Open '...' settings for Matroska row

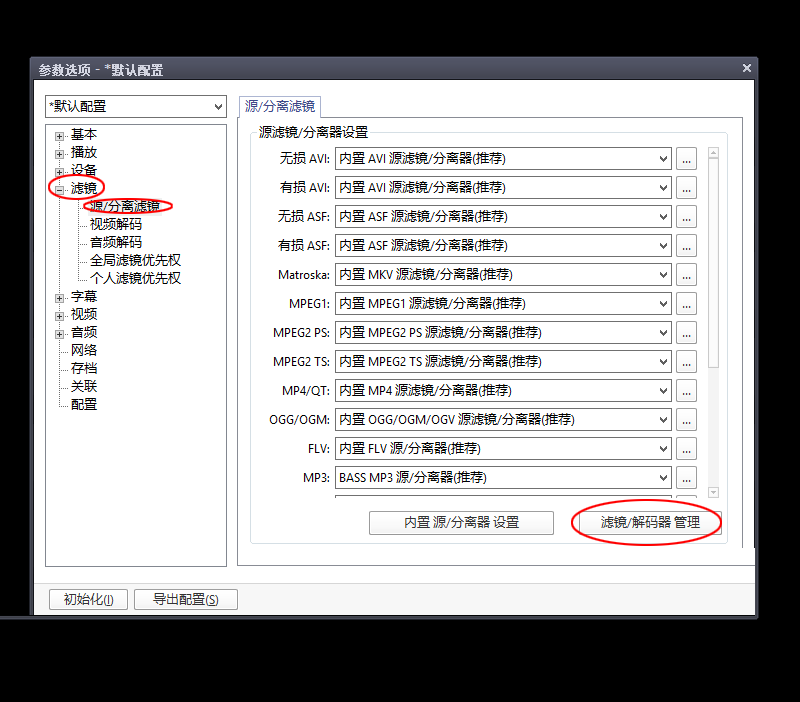pos(686,274)
